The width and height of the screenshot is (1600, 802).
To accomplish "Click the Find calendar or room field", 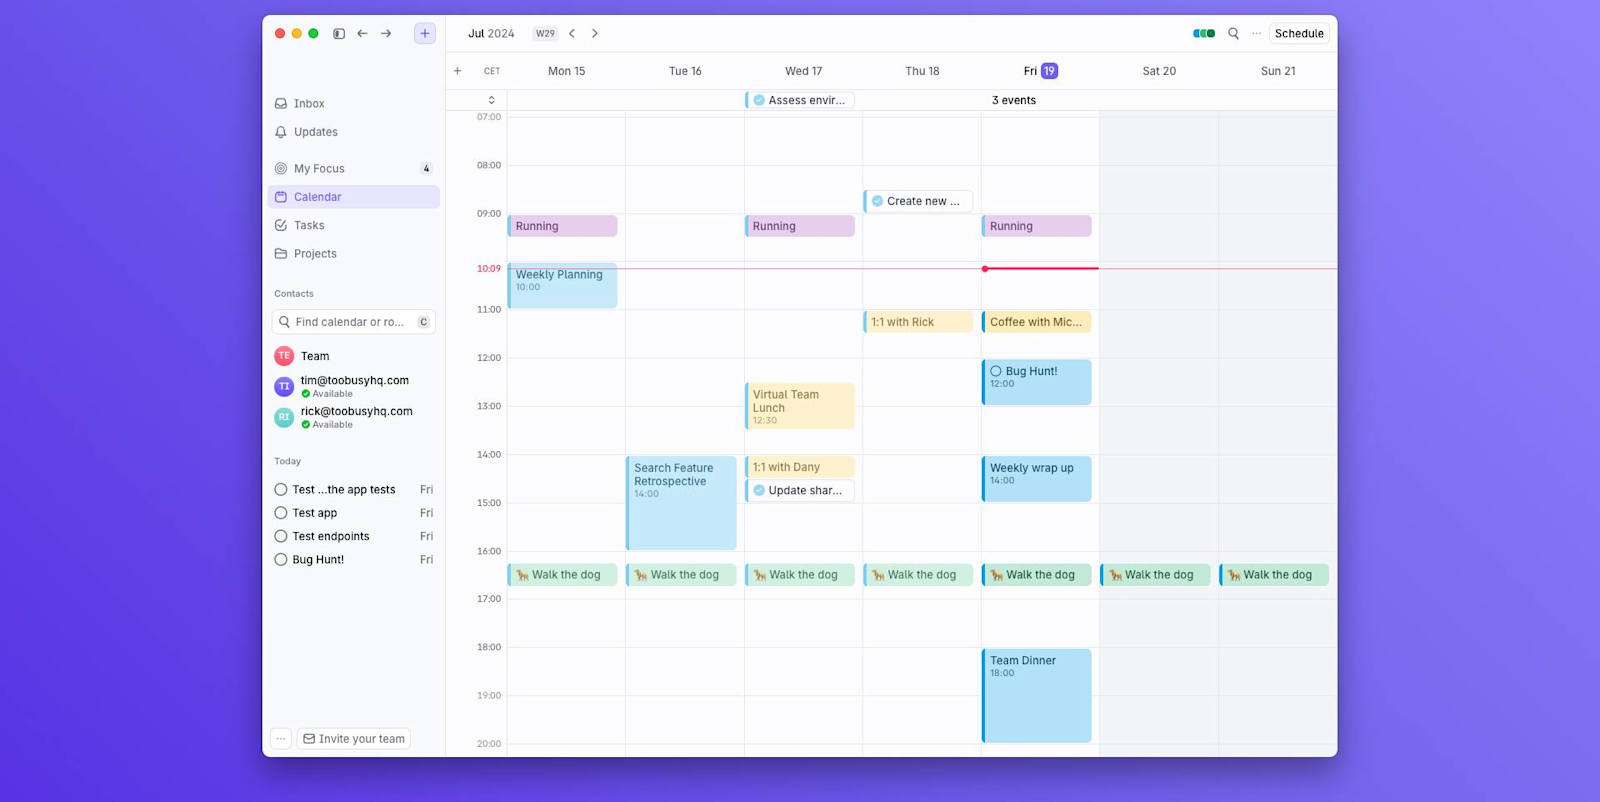I will pos(354,322).
